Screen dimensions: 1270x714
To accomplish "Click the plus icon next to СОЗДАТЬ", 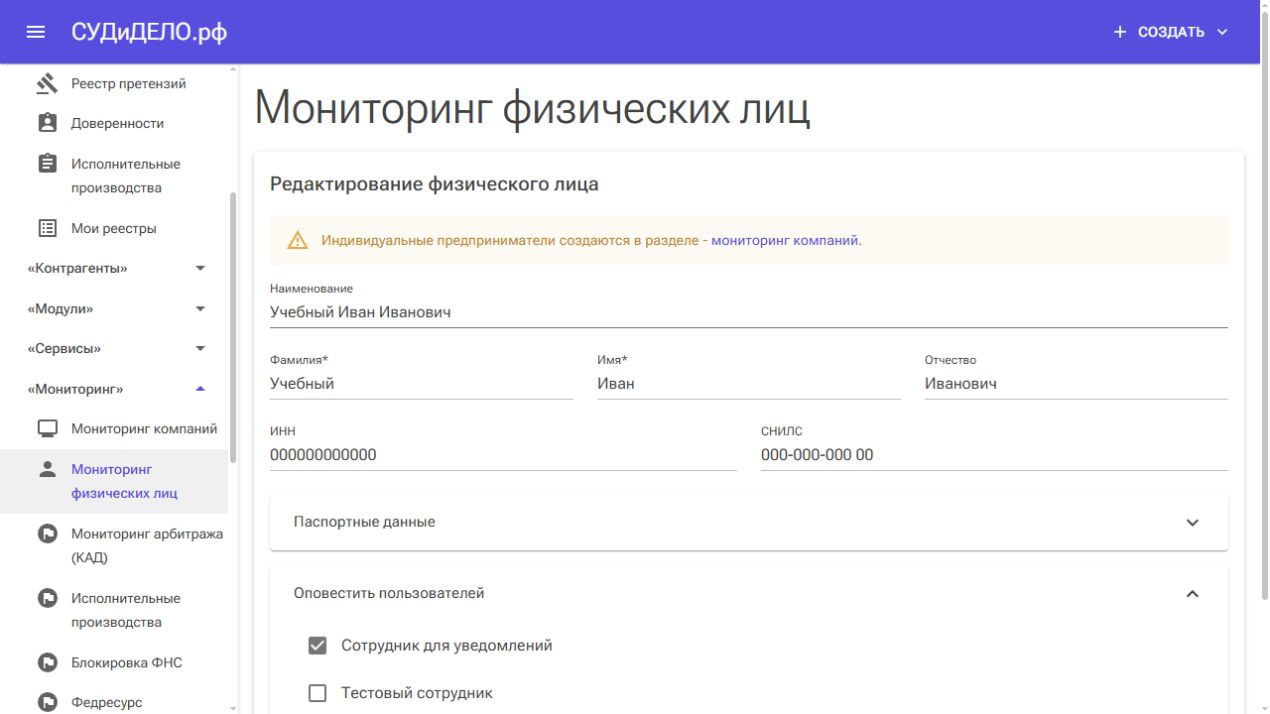I will [1120, 32].
